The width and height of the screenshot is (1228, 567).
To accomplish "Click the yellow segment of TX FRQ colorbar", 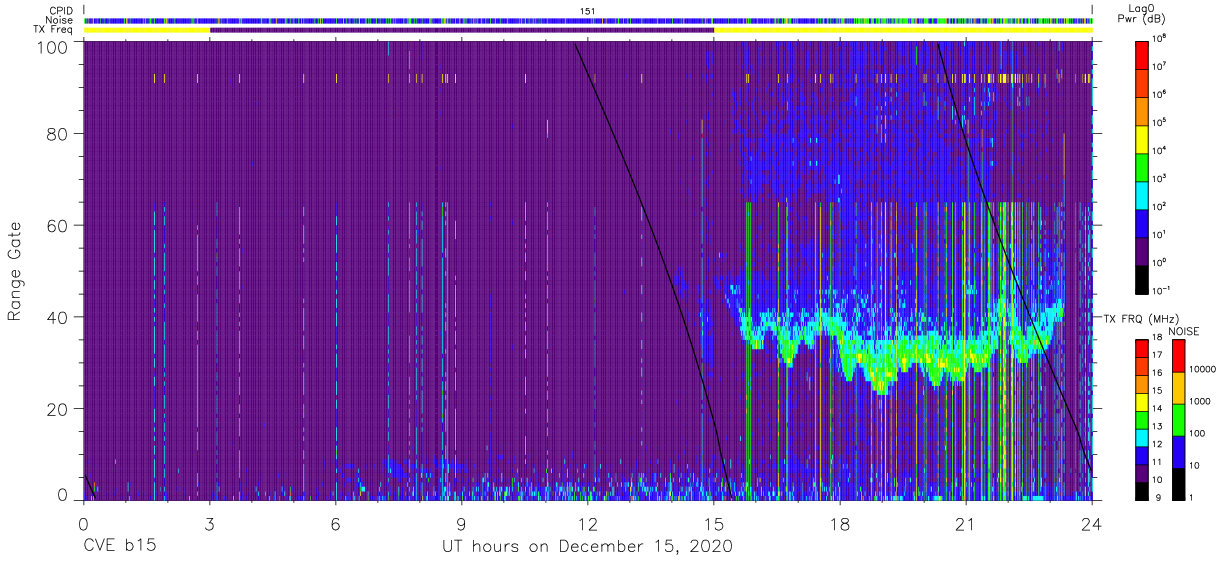I will [x=1142, y=401].
